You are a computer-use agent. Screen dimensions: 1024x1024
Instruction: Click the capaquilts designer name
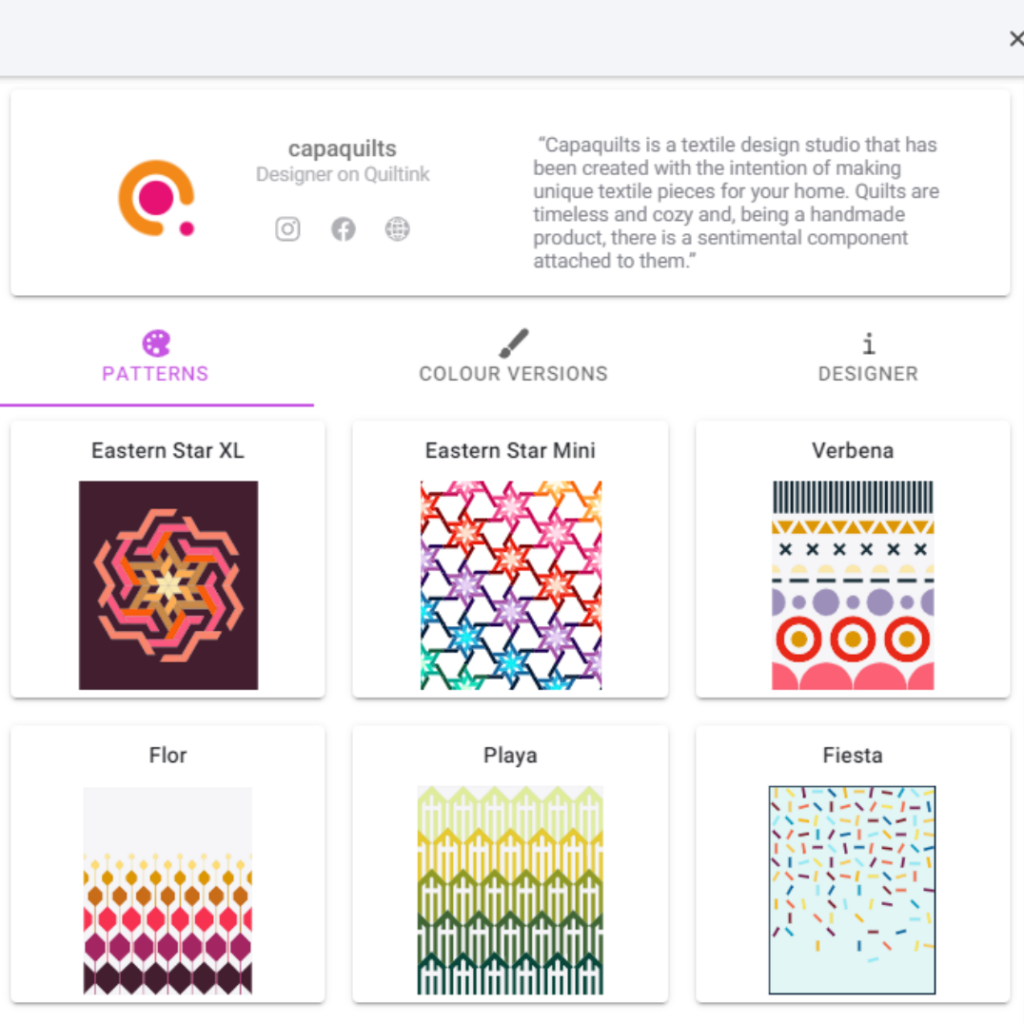point(342,148)
